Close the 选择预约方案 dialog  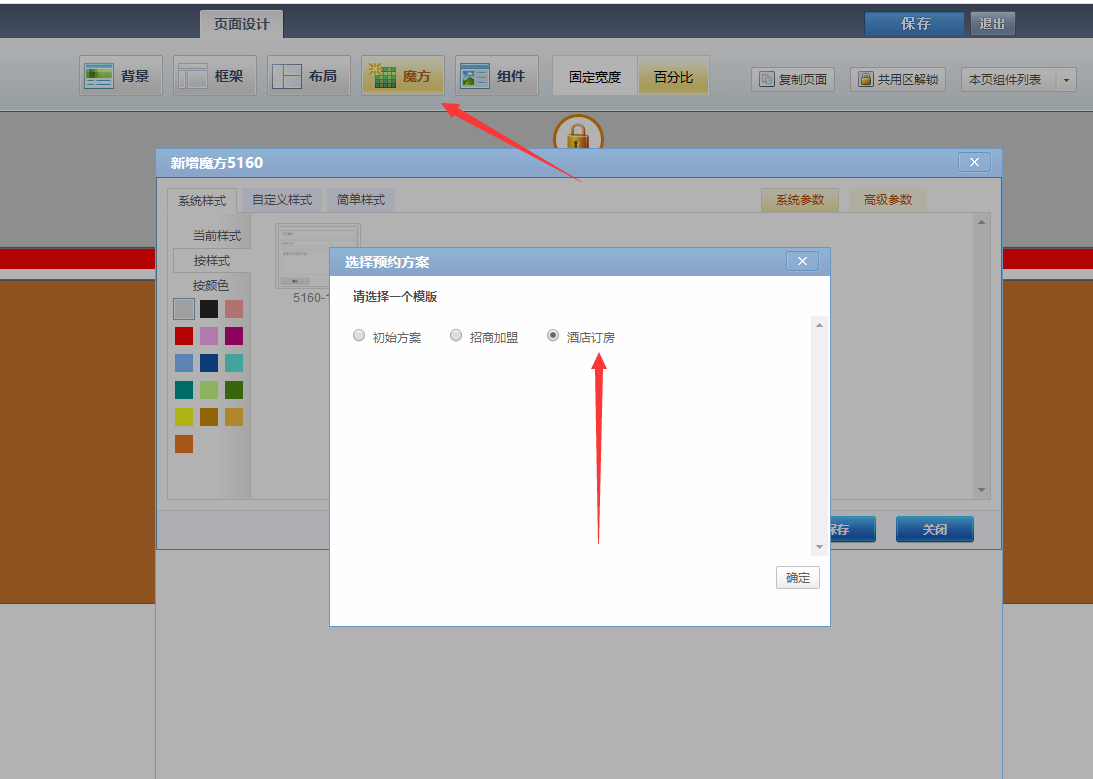point(802,262)
